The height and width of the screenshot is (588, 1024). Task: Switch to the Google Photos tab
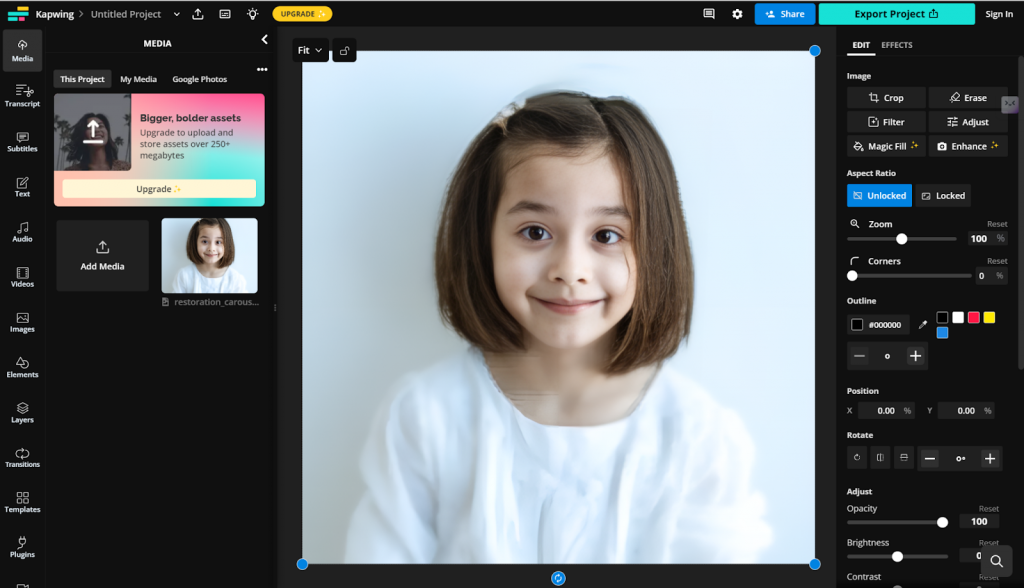point(200,79)
